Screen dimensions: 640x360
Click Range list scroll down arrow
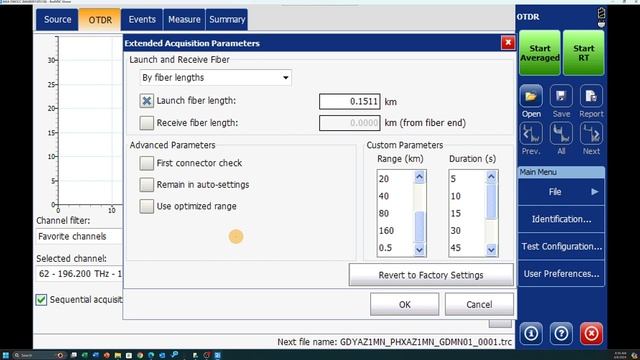(x=419, y=249)
